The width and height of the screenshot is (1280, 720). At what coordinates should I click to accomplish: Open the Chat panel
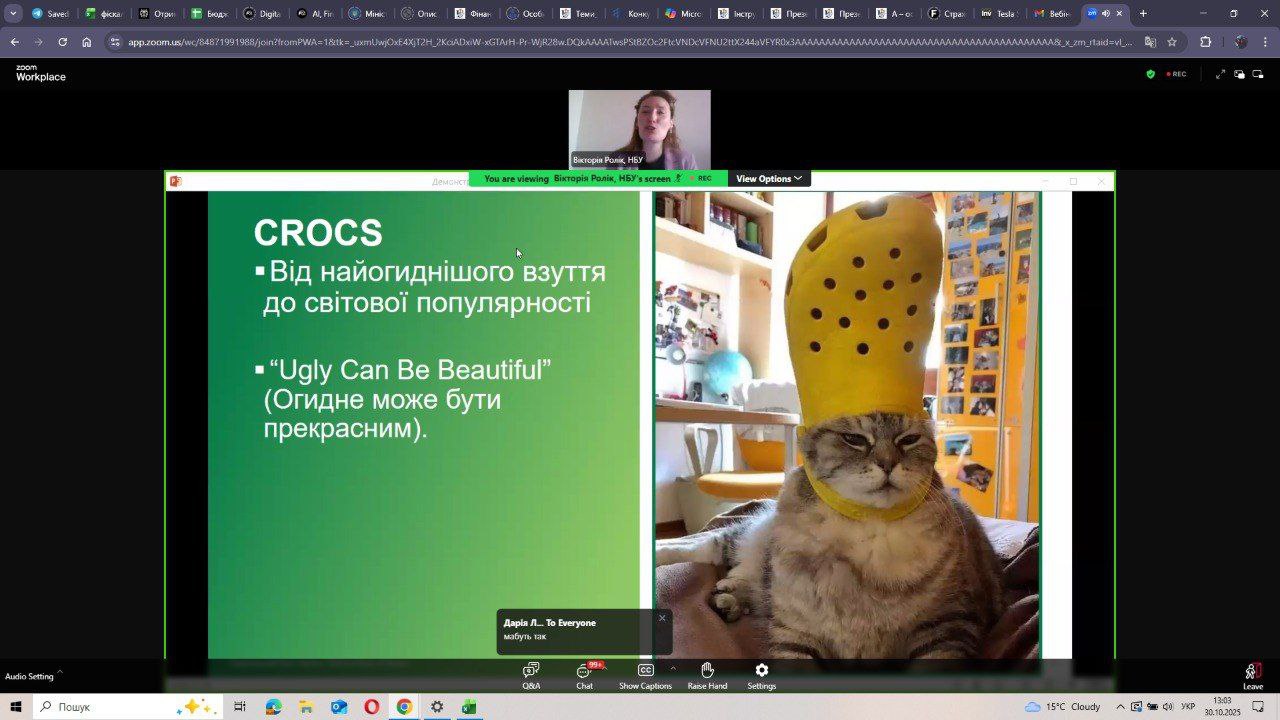(x=584, y=675)
